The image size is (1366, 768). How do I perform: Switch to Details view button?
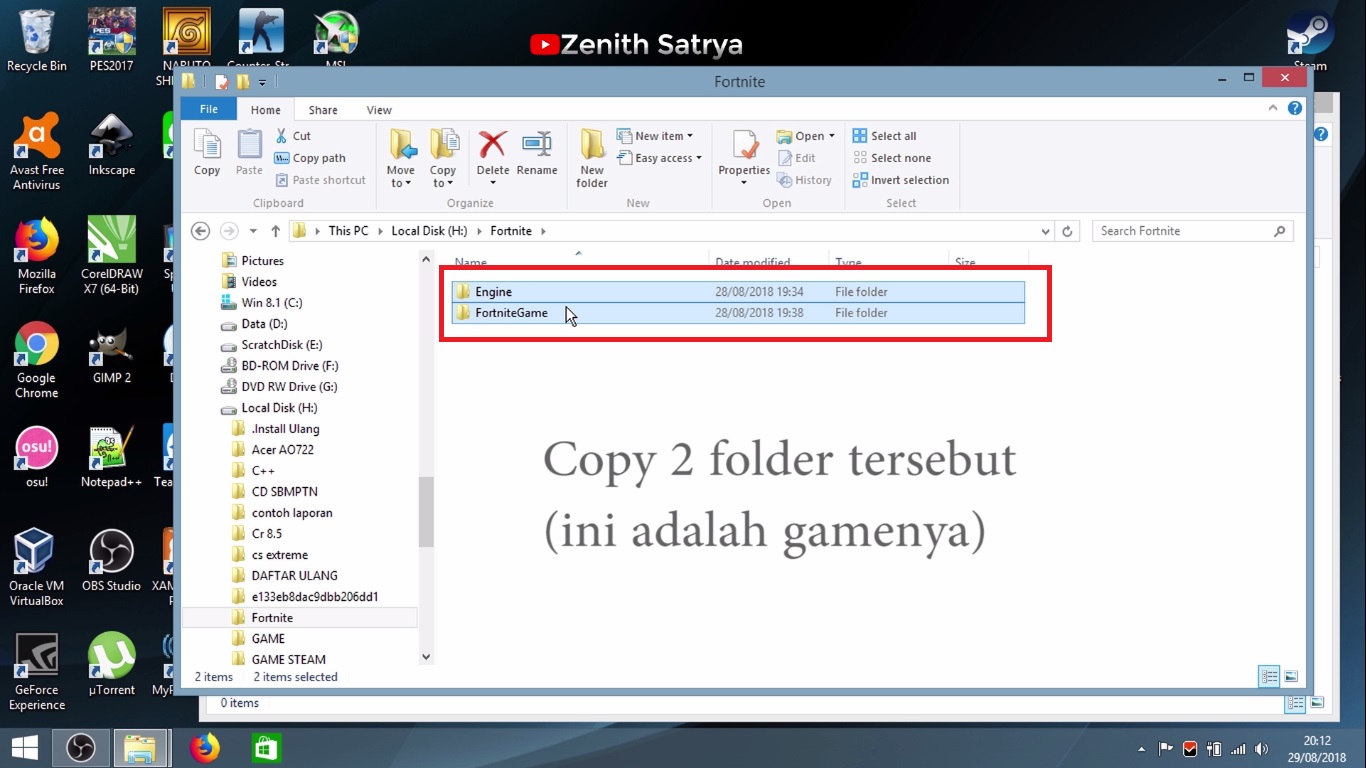pos(1269,677)
